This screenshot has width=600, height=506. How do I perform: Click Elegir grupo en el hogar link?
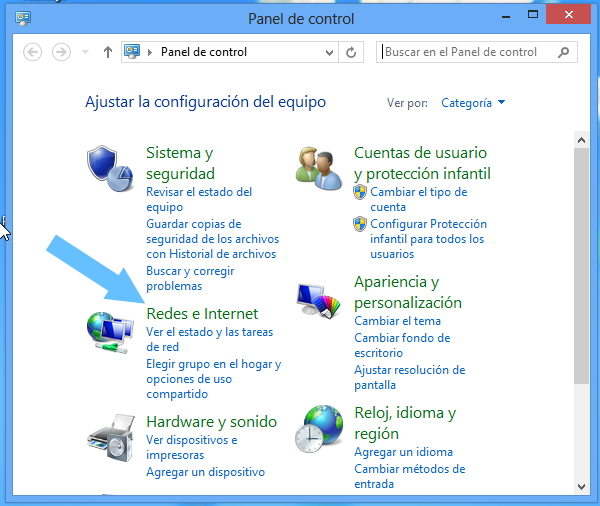(x=214, y=379)
